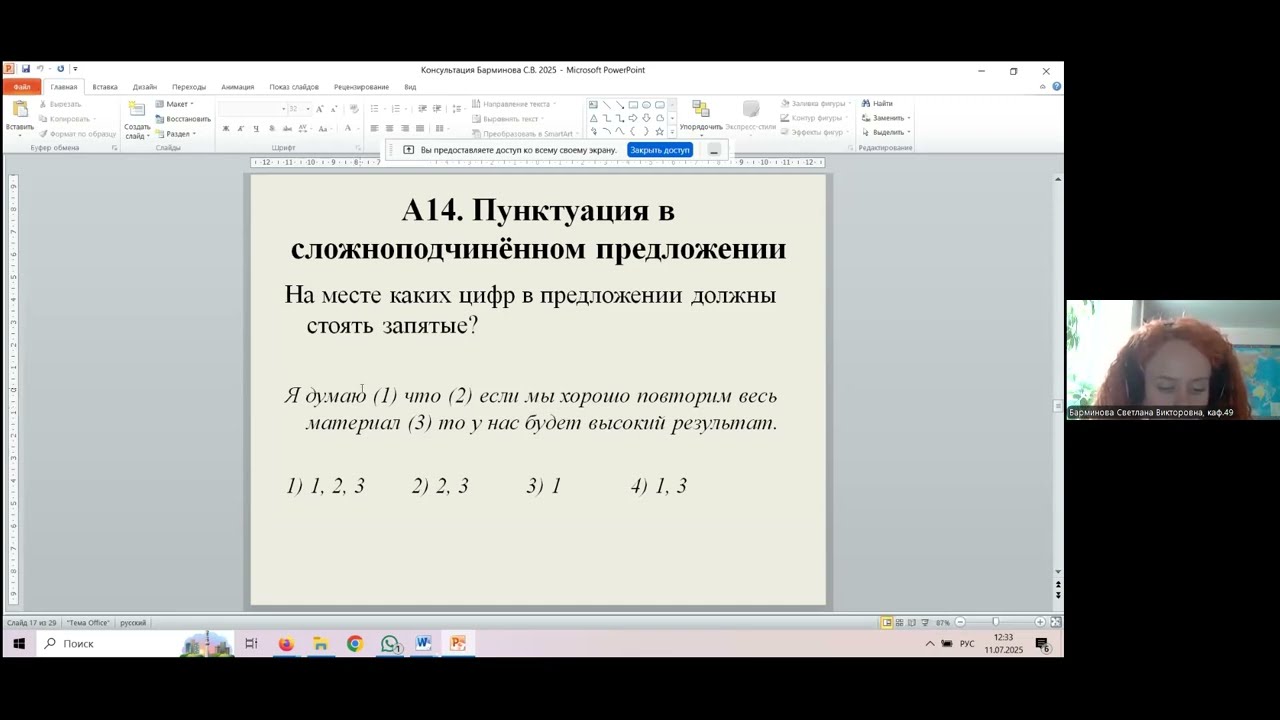Increase the font size with the large A button
Viewport: 1280px width, 720px height.
click(x=320, y=108)
